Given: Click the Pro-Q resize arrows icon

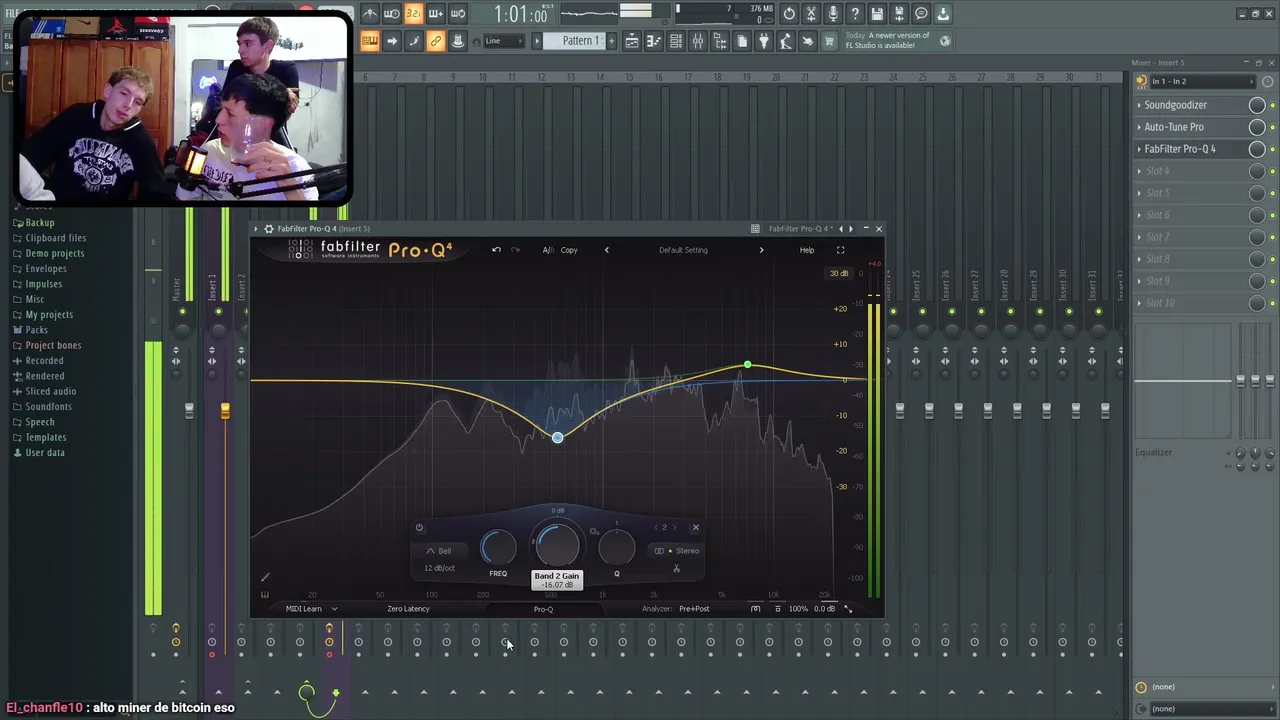Looking at the screenshot, I should click(x=848, y=609).
